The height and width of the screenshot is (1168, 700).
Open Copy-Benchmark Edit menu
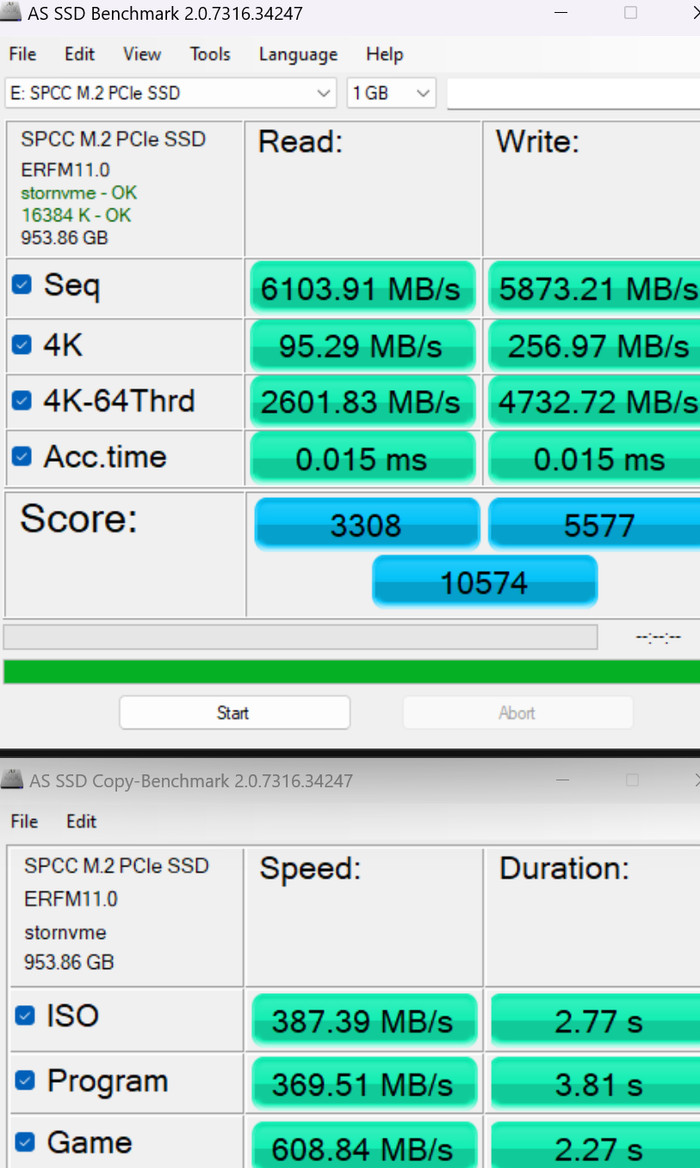[81, 821]
